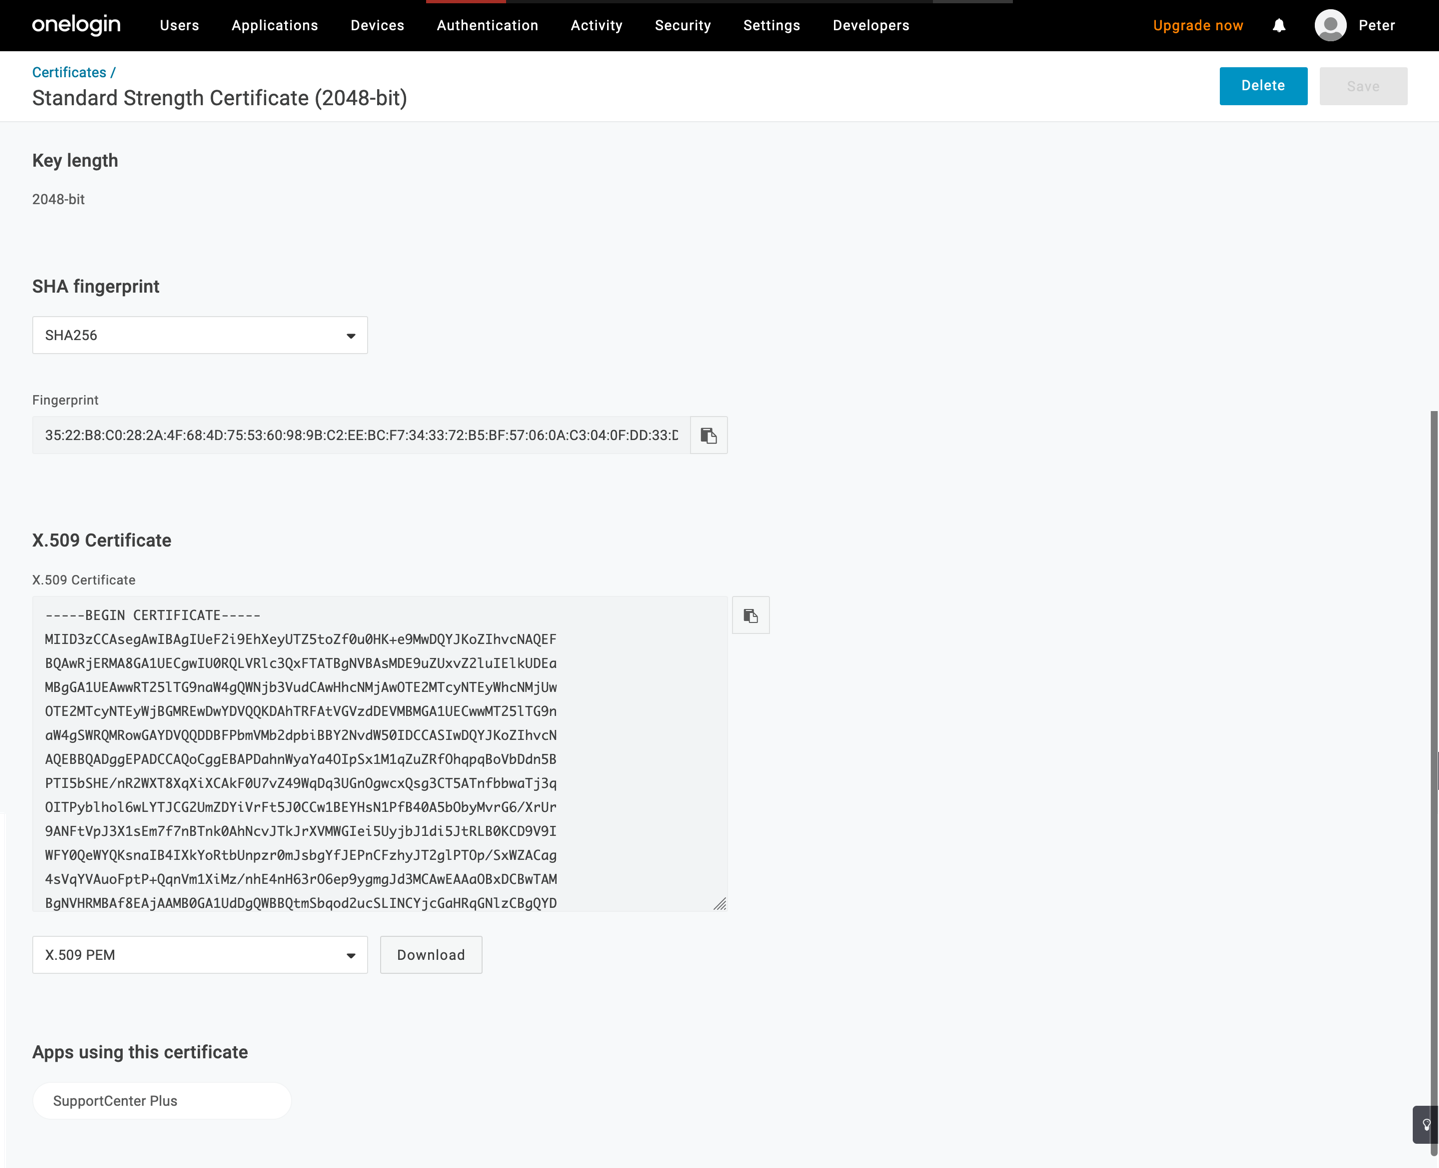Viewport: 1439px width, 1168px height.
Task: Delete this certificate
Action: point(1263,86)
